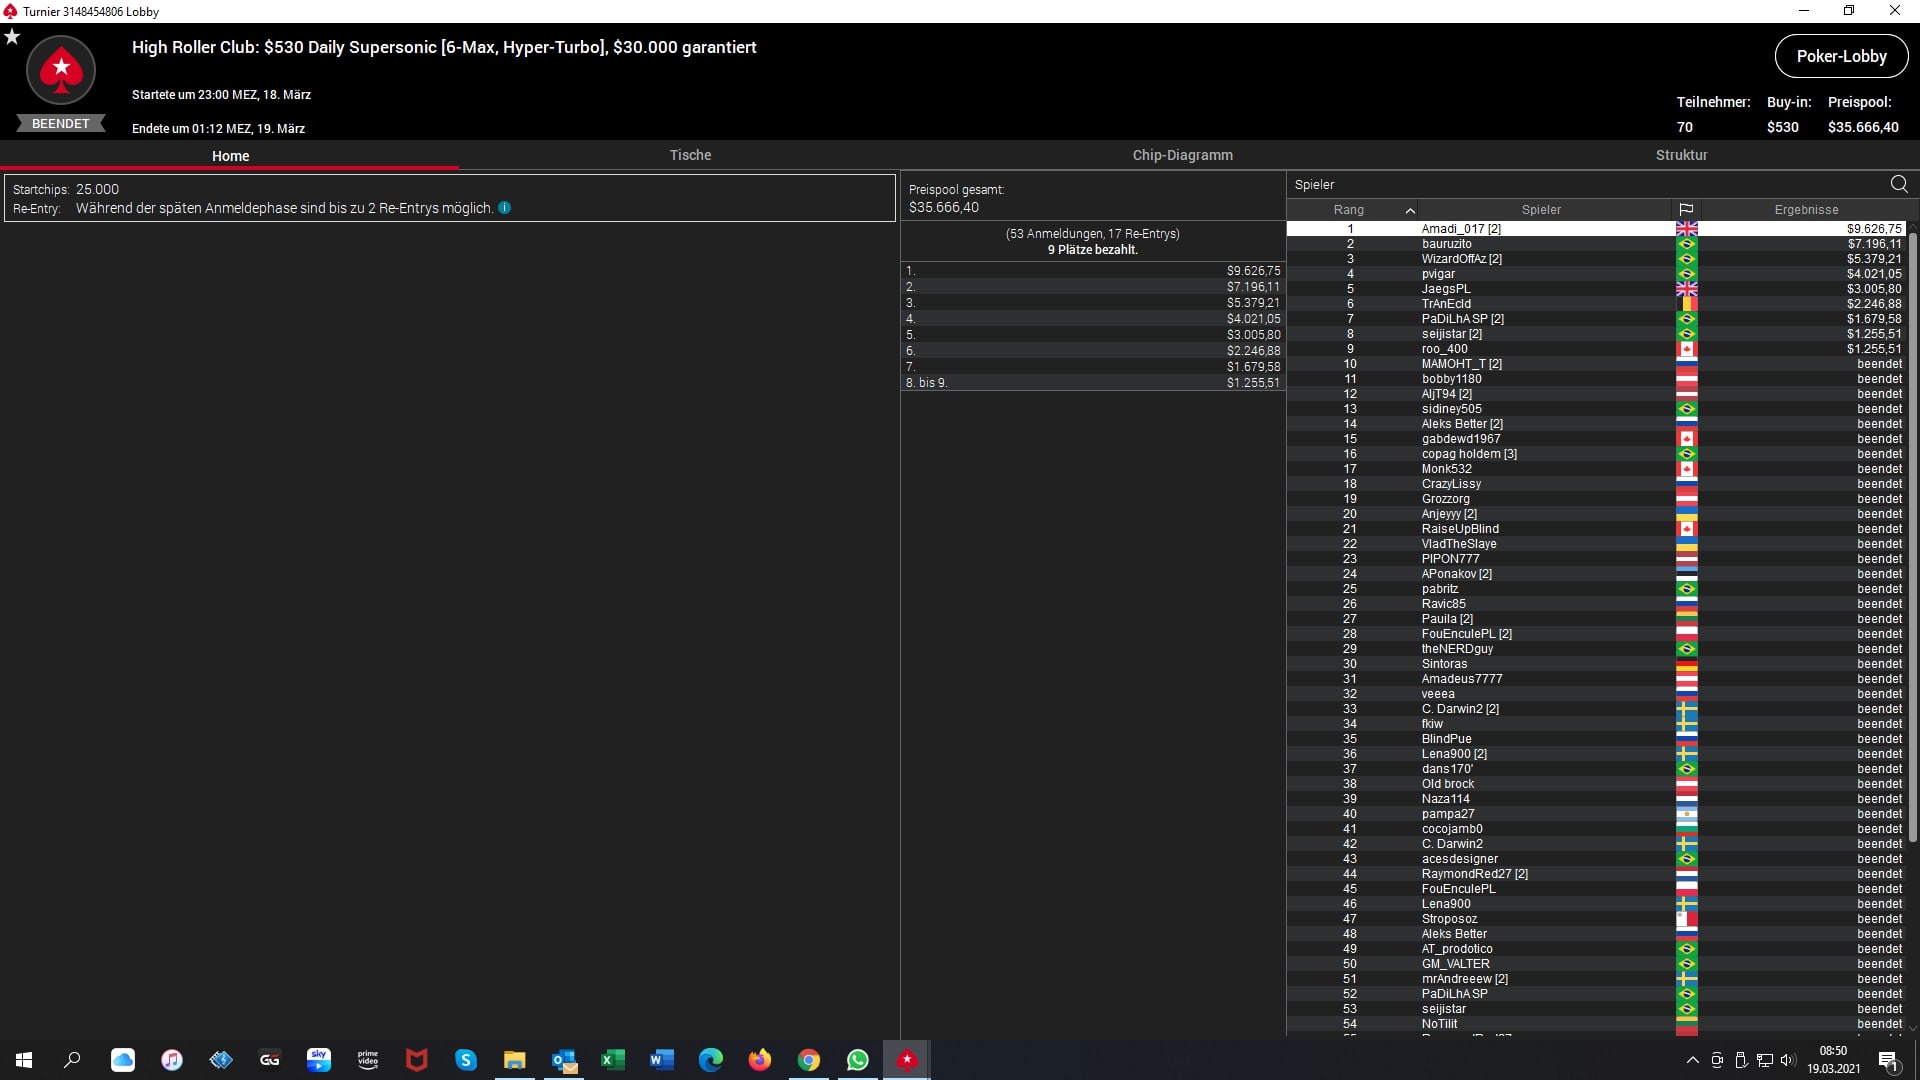Click the Re-Entry info icon
Screen dimensions: 1920x1080
[505, 208]
